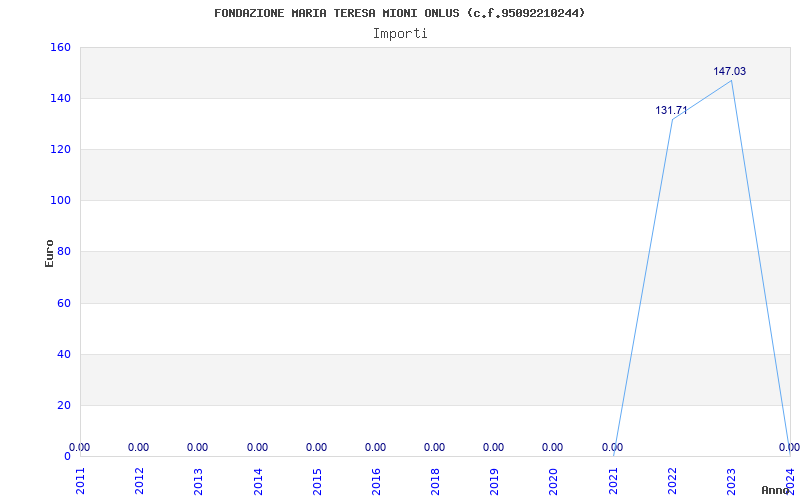Select the 2019 year axis label

[494, 481]
